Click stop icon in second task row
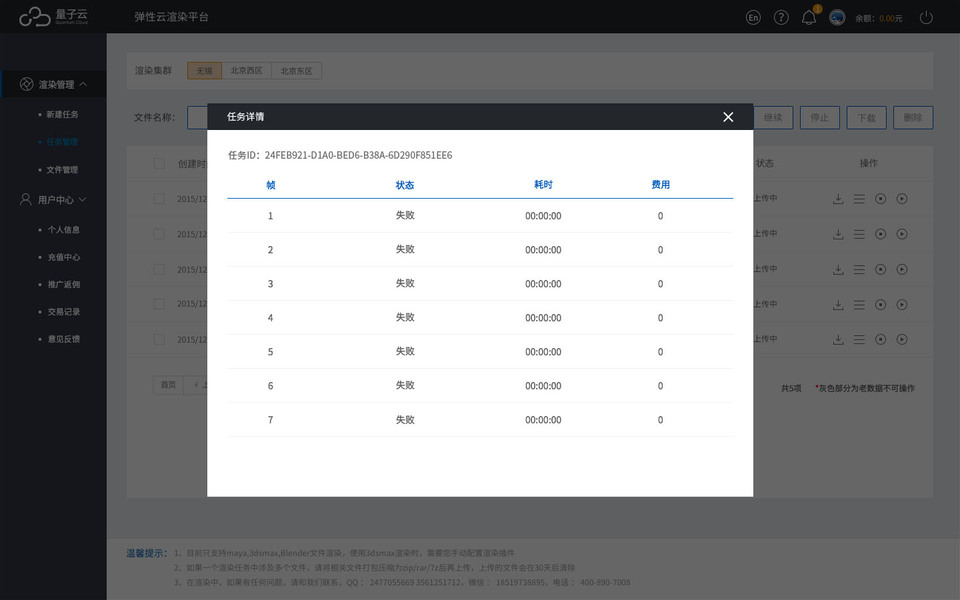 880,234
